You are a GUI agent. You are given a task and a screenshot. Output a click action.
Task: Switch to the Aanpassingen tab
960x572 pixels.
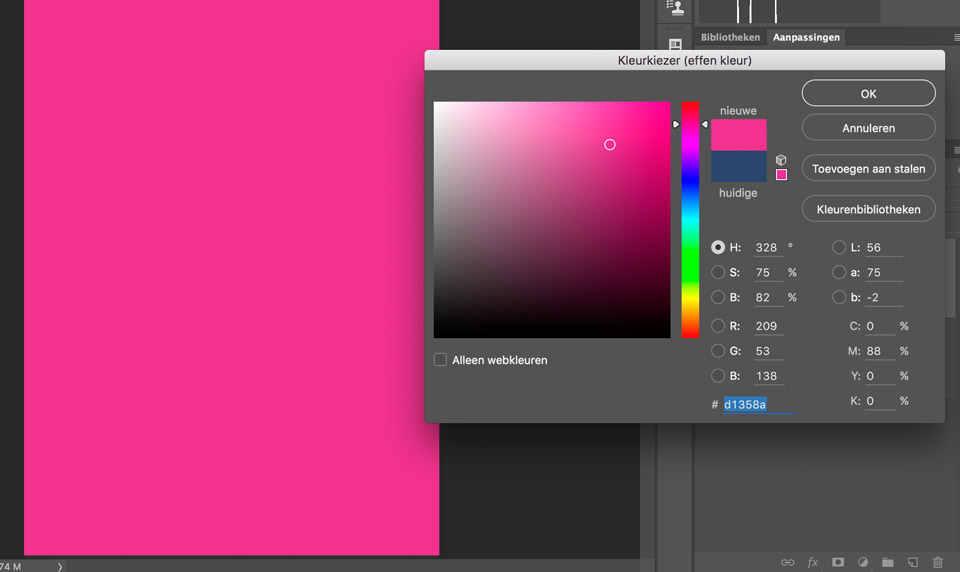point(806,37)
